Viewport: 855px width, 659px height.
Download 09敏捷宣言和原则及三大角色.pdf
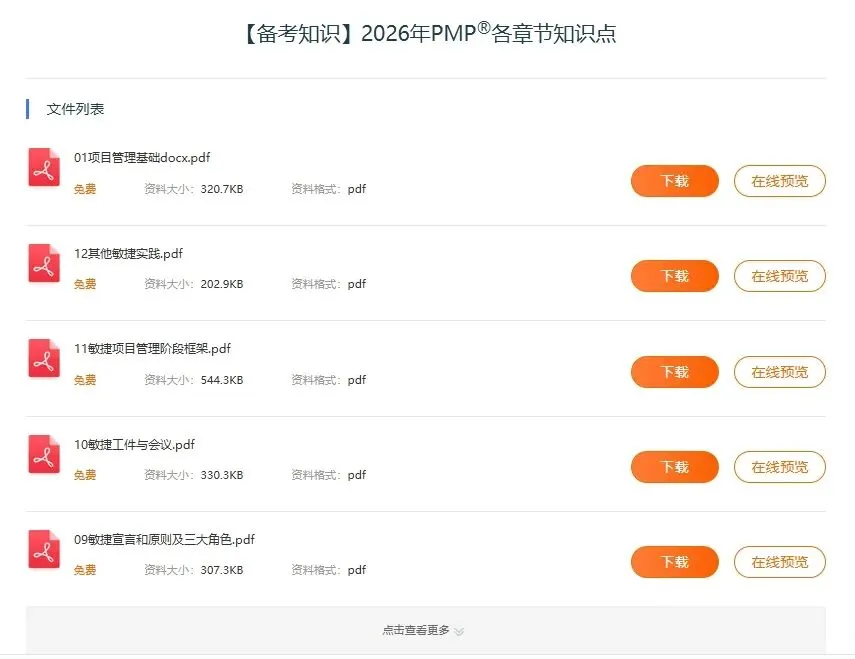click(675, 562)
